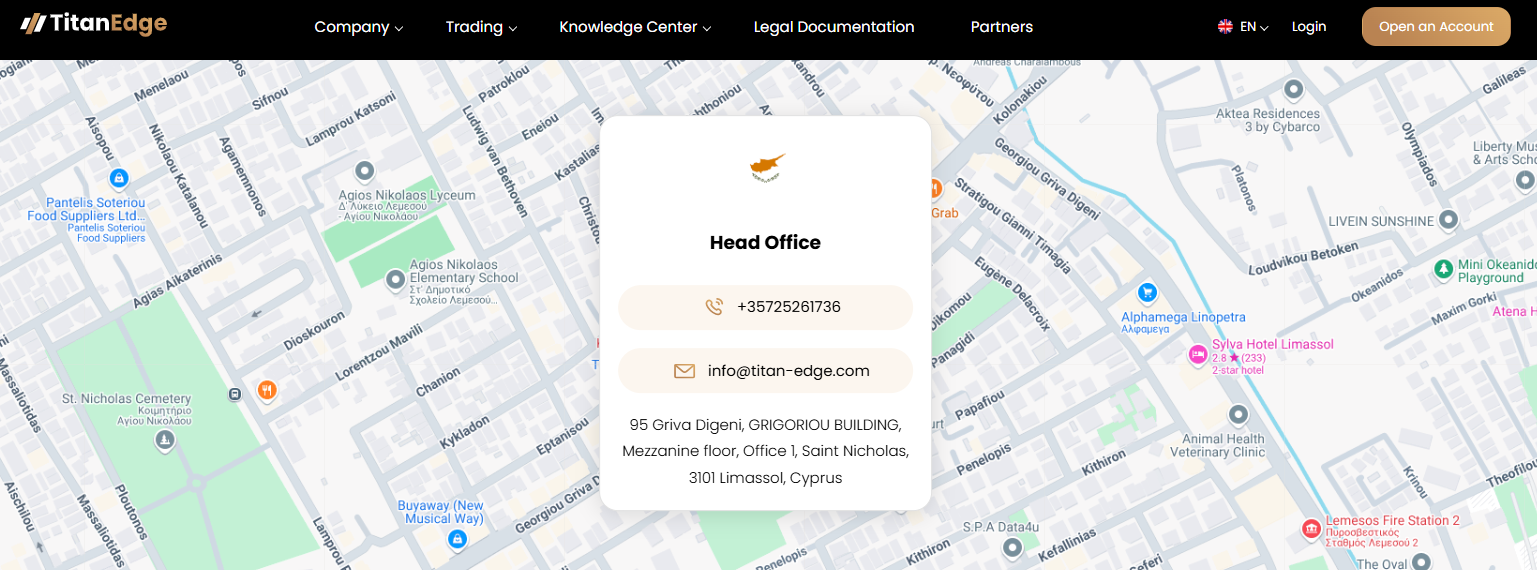Select the Sylva Hotel Limassol pin
This screenshot has height=570, width=1537.
click(1196, 355)
